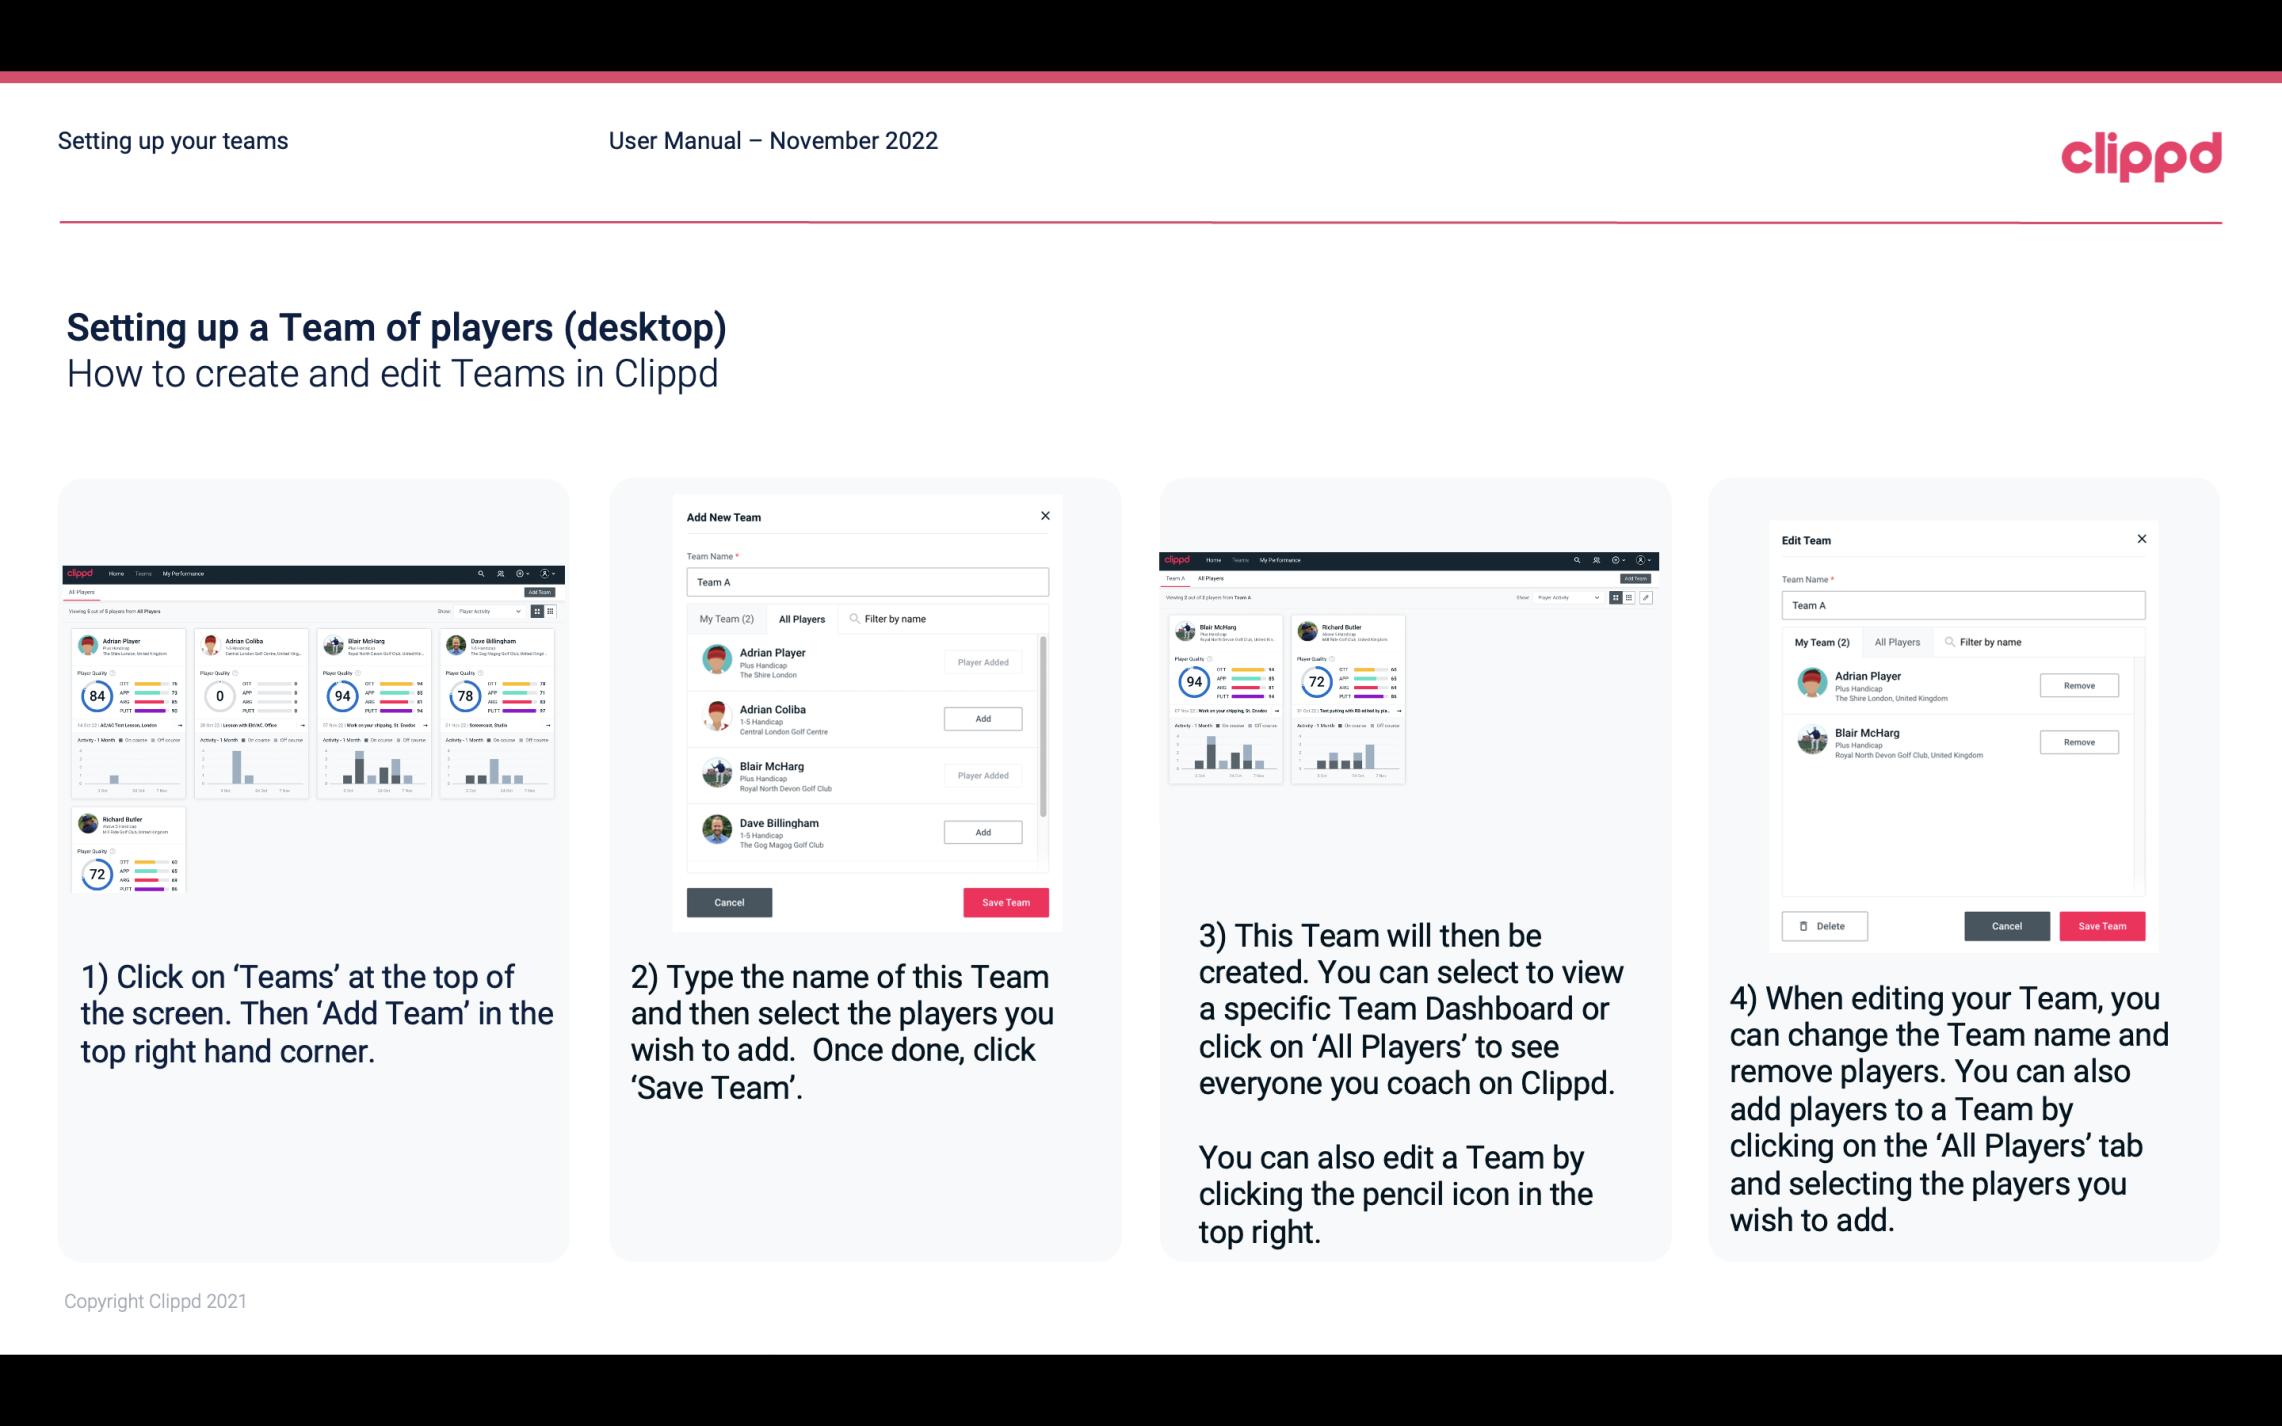Click Remove button next to Adrian Player
The width and height of the screenshot is (2282, 1426).
coord(2078,685)
